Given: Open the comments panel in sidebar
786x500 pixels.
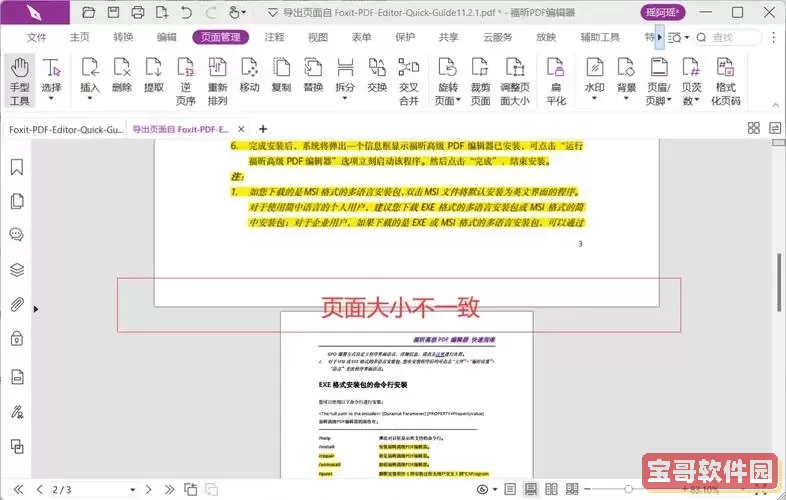Looking at the screenshot, I should click(17, 235).
